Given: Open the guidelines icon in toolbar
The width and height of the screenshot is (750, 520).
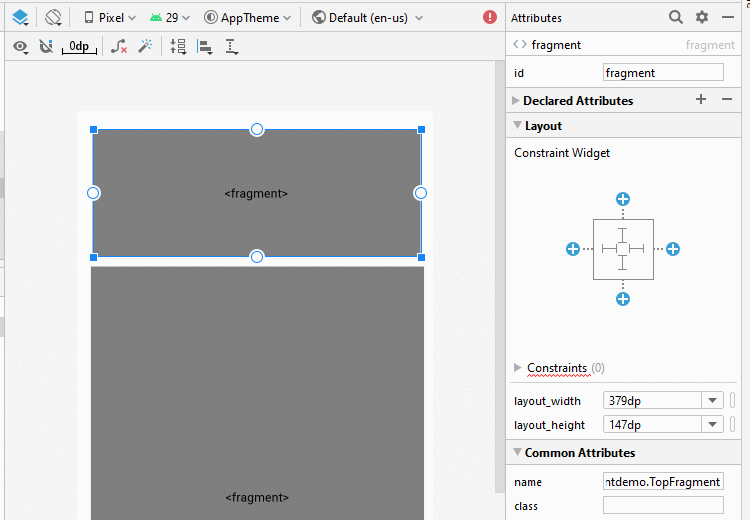Looking at the screenshot, I should click(232, 47).
